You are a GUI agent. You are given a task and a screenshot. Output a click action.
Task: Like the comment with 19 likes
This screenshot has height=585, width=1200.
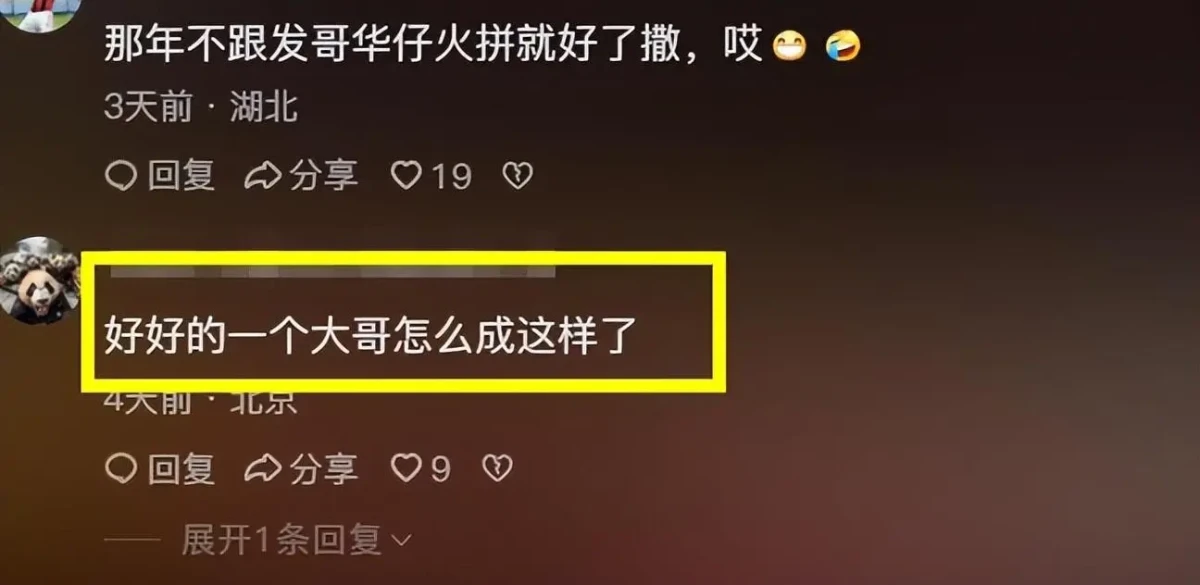430,177
